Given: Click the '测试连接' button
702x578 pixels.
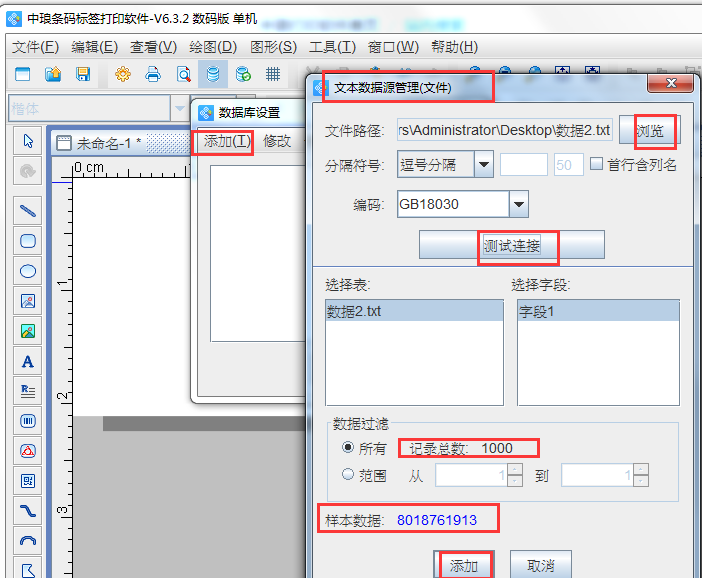Looking at the screenshot, I should pyautogui.click(x=512, y=245).
